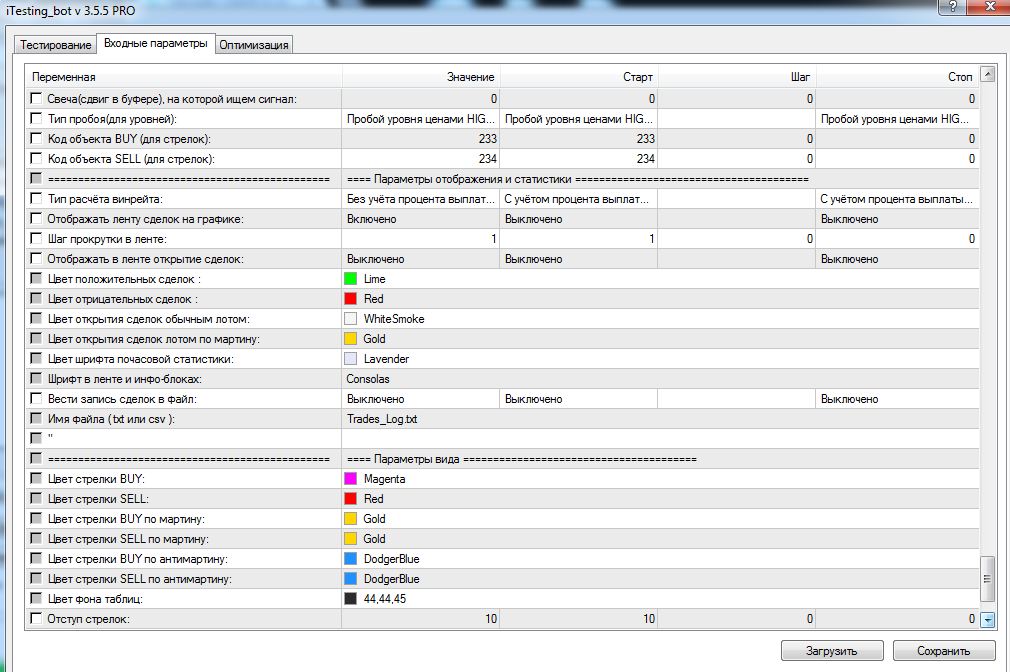This screenshot has height=672, width=1010.
Task: Click the Lime color swatch
Action: (x=351, y=279)
